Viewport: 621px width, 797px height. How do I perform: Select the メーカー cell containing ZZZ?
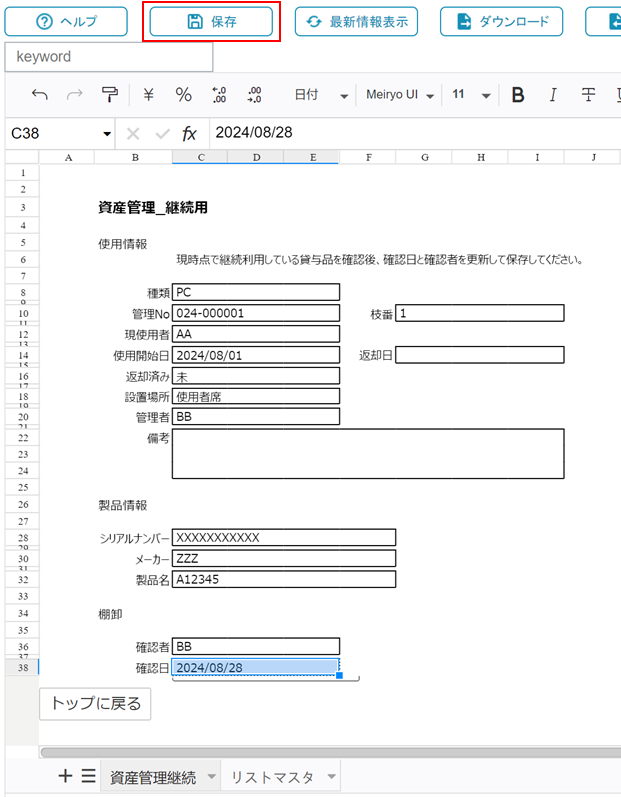coord(284,558)
